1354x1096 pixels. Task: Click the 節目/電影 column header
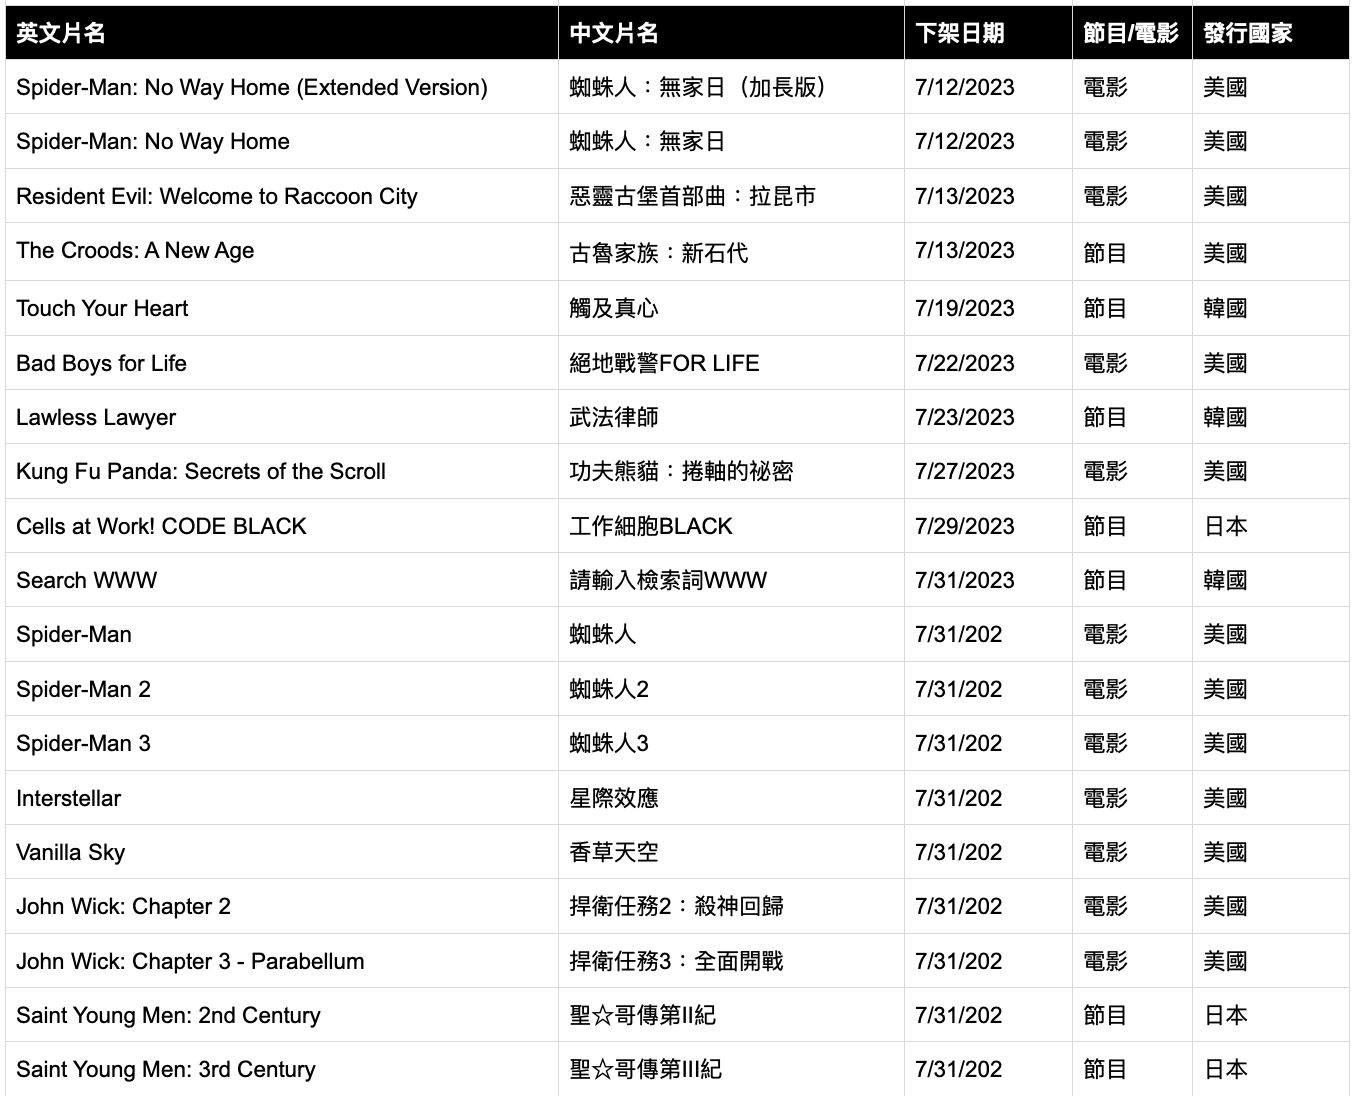(1132, 33)
